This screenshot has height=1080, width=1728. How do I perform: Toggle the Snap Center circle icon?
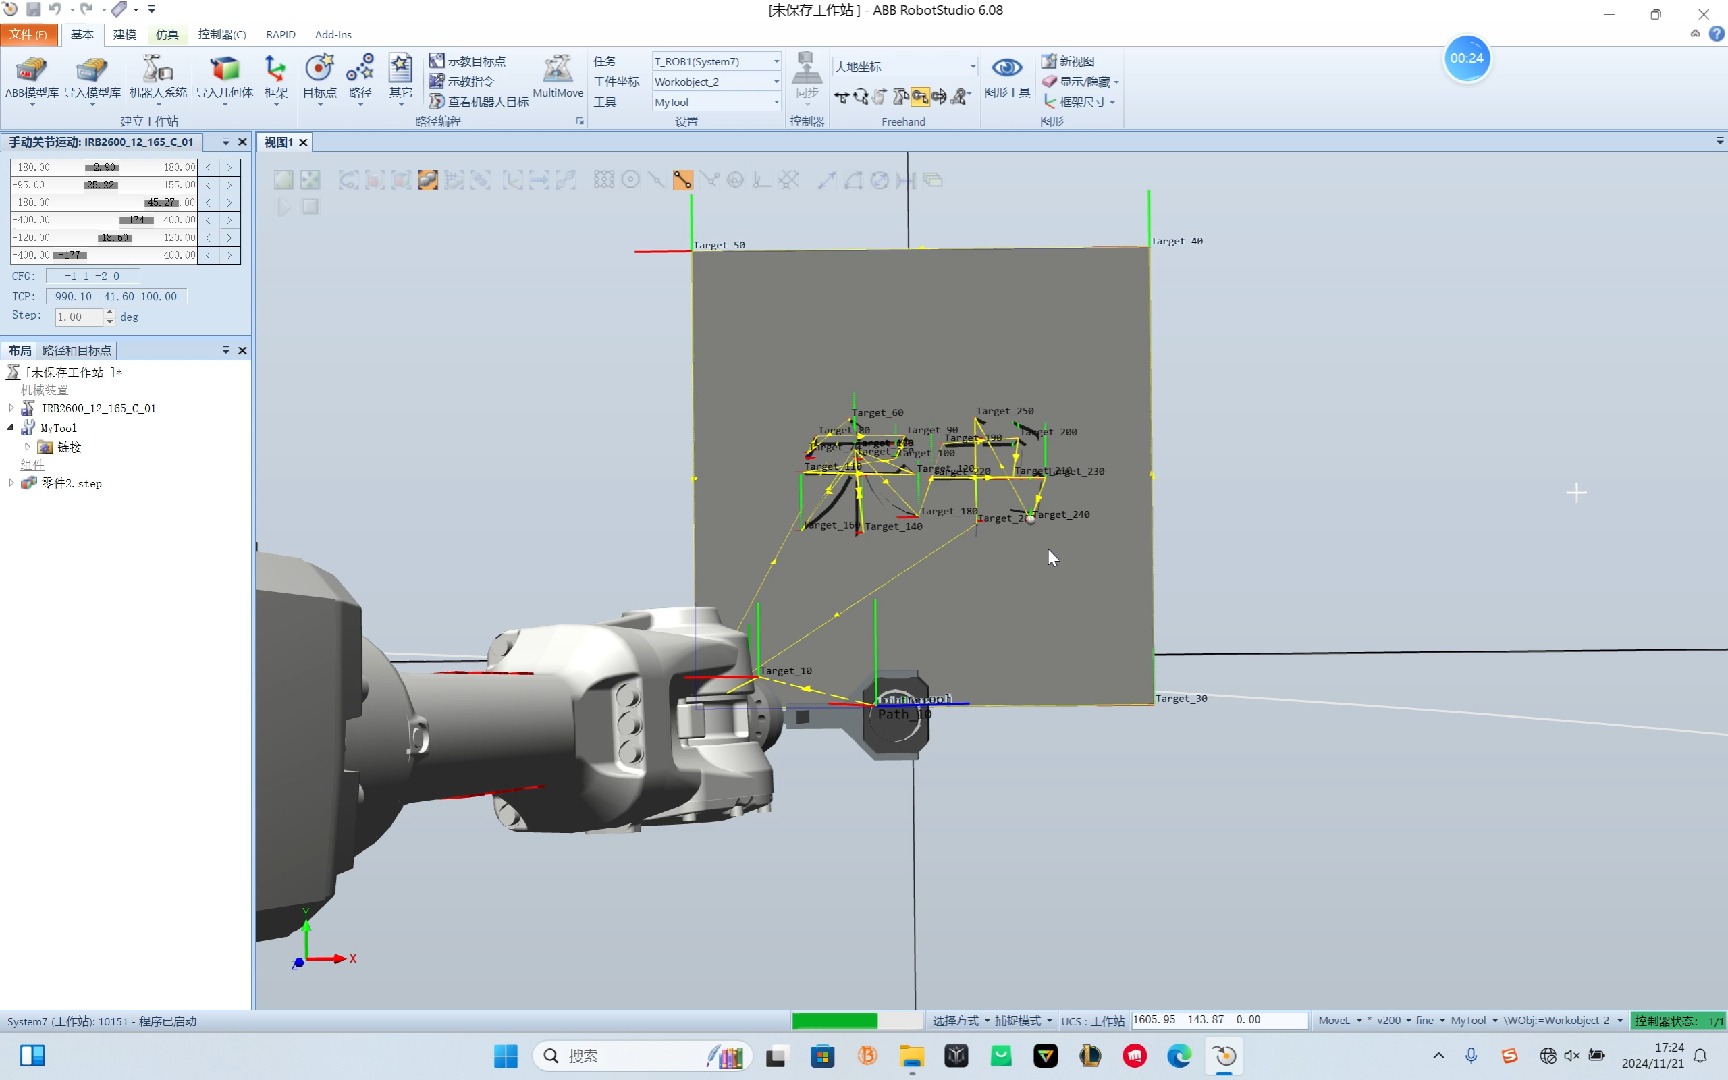[x=631, y=180]
